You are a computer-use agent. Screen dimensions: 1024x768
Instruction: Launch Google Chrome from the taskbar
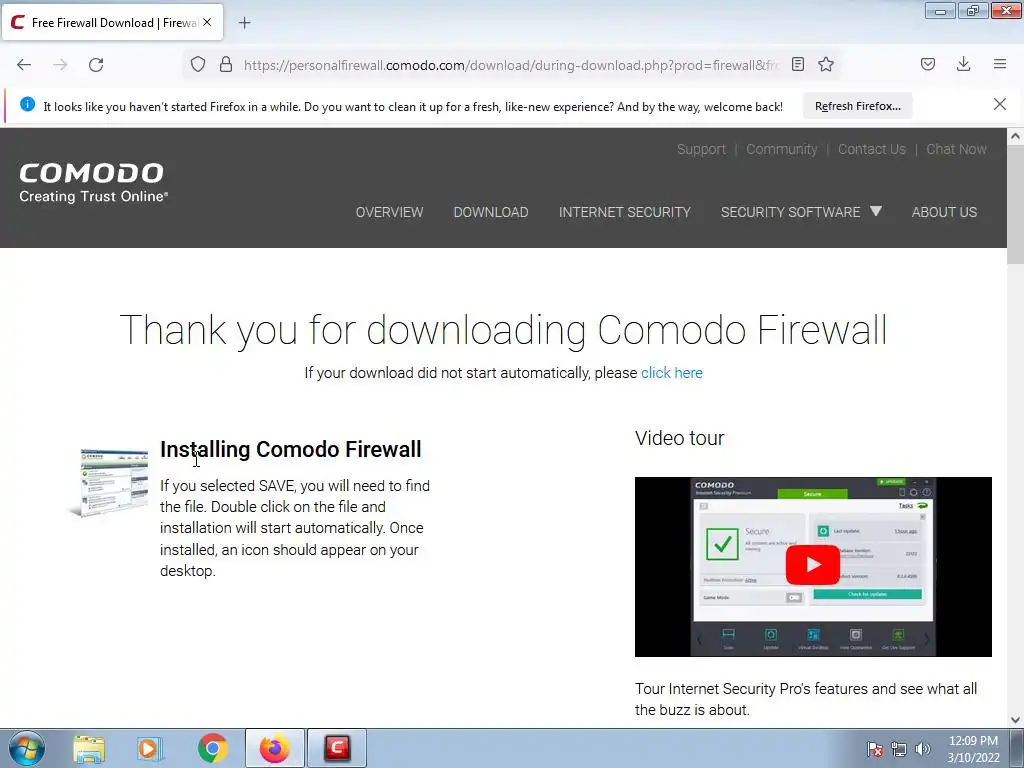coord(212,748)
